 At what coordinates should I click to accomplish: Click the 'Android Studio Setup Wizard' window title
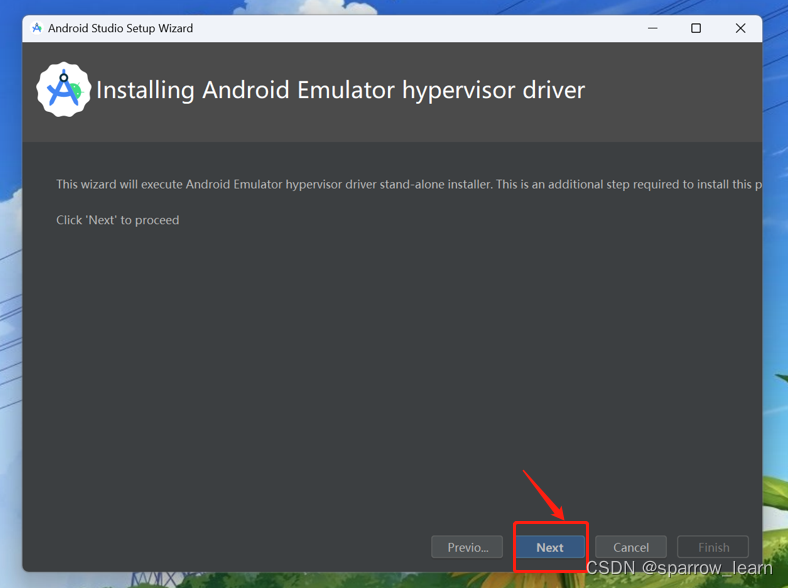pos(120,28)
